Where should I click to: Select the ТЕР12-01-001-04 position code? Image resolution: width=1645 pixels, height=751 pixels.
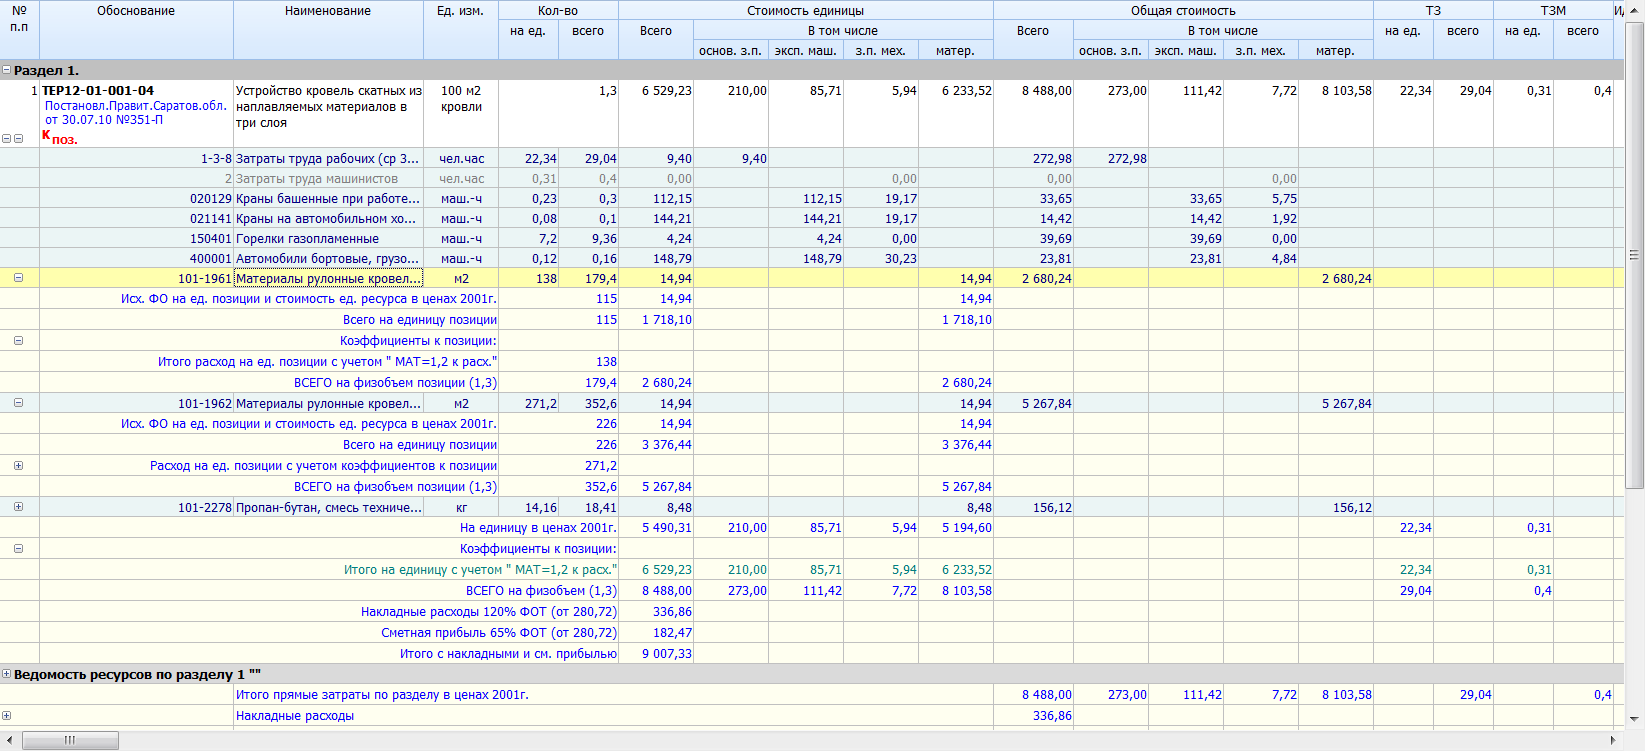click(x=98, y=91)
